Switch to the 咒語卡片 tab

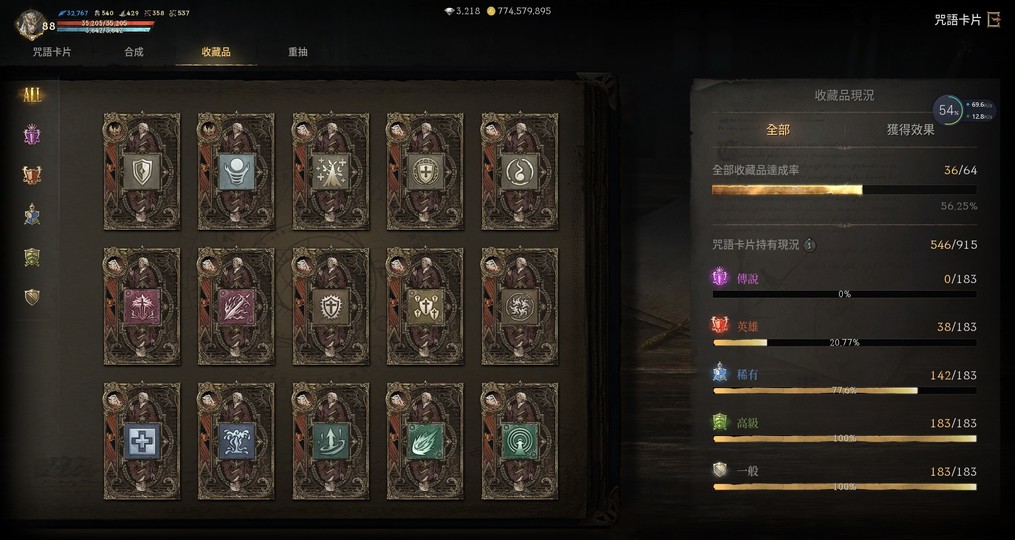pos(52,52)
